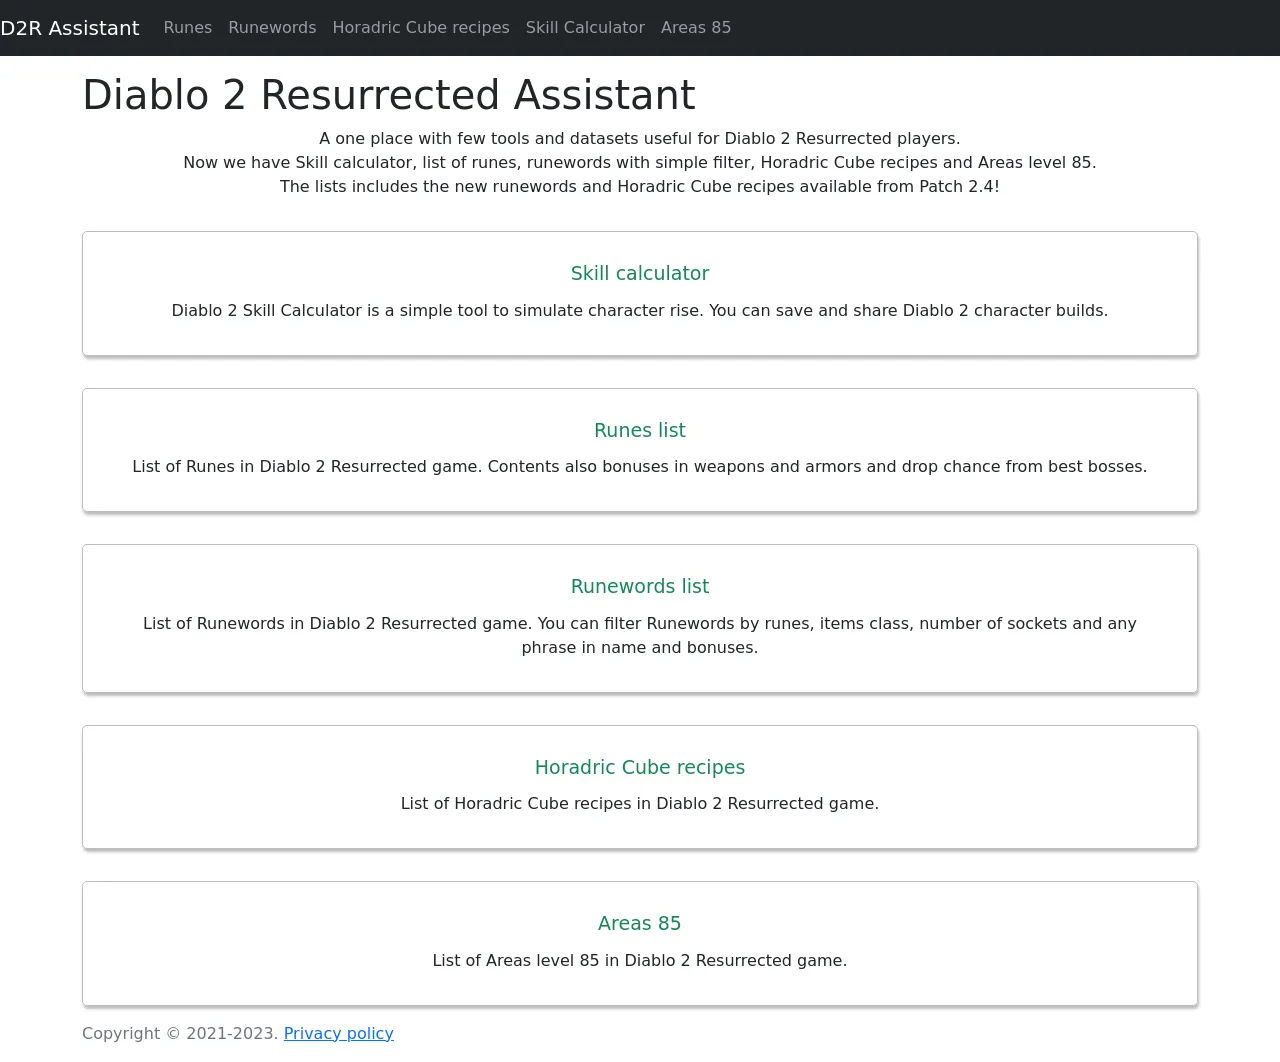Viewport: 1280px width, 1062px height.
Task: Click the Areas level 85 description text
Action: coord(640,960)
